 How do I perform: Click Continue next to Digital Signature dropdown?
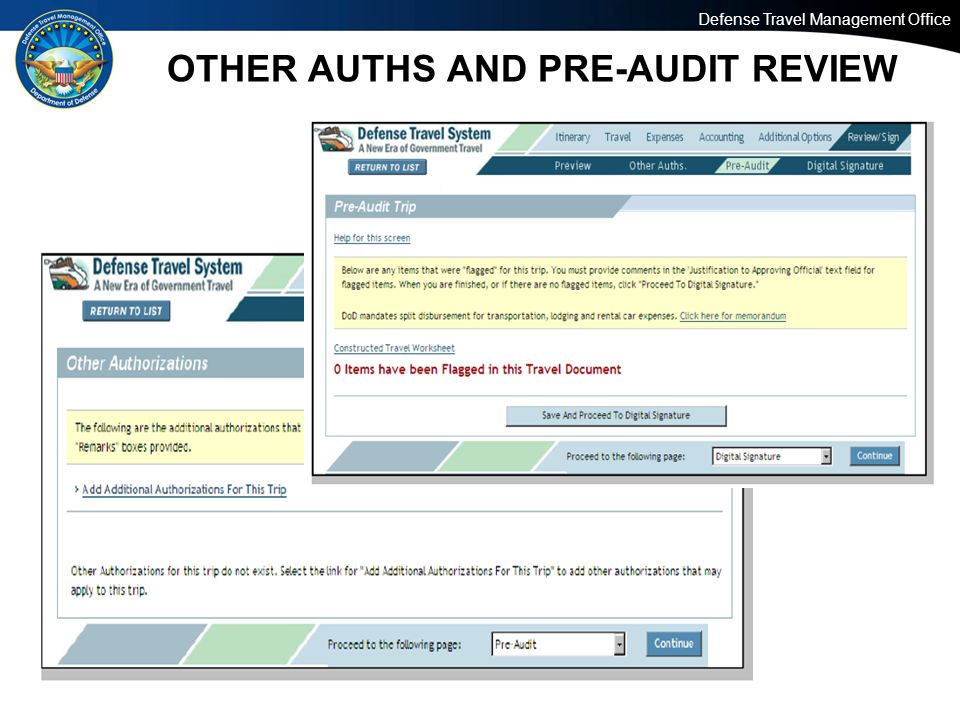(874, 456)
